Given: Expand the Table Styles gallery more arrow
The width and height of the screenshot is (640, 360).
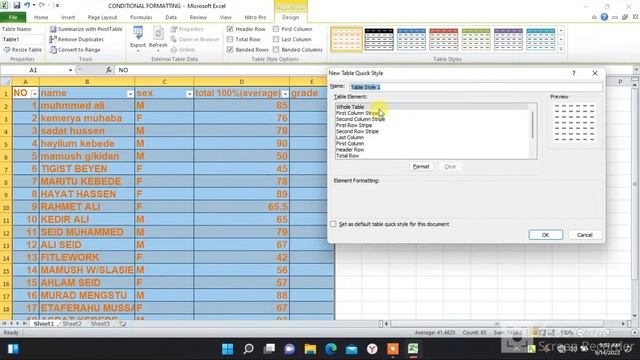Looking at the screenshot, I should click(561, 49).
